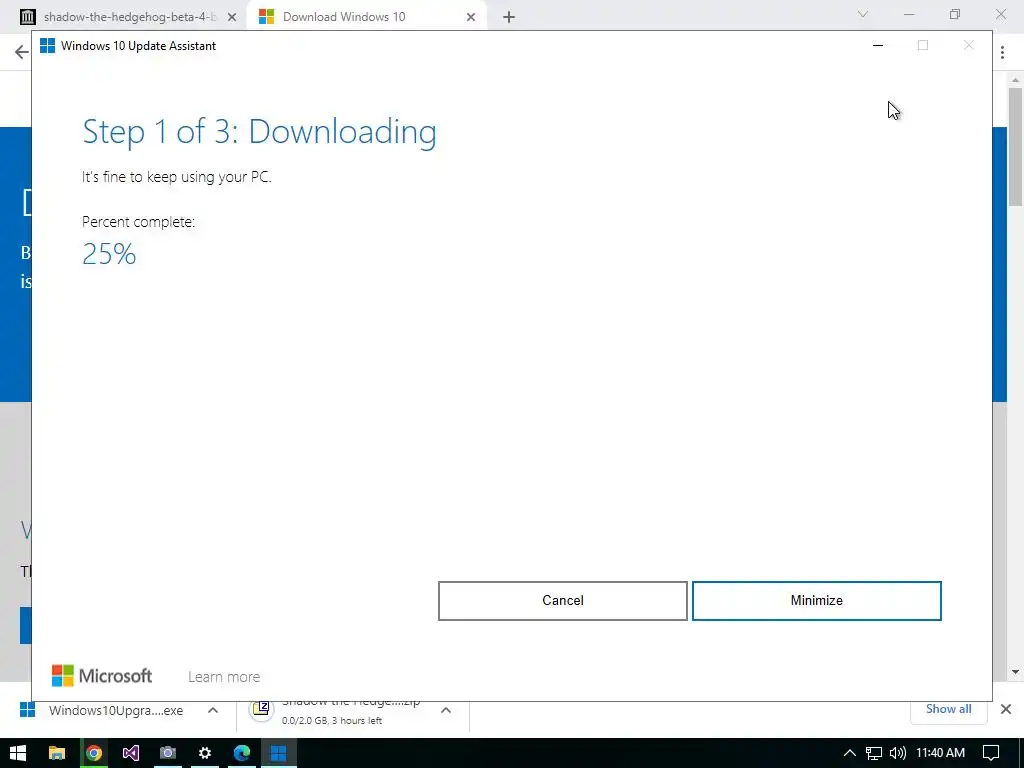Click the 25% percent complete value
The image size is (1024, 768).
coord(109,254)
